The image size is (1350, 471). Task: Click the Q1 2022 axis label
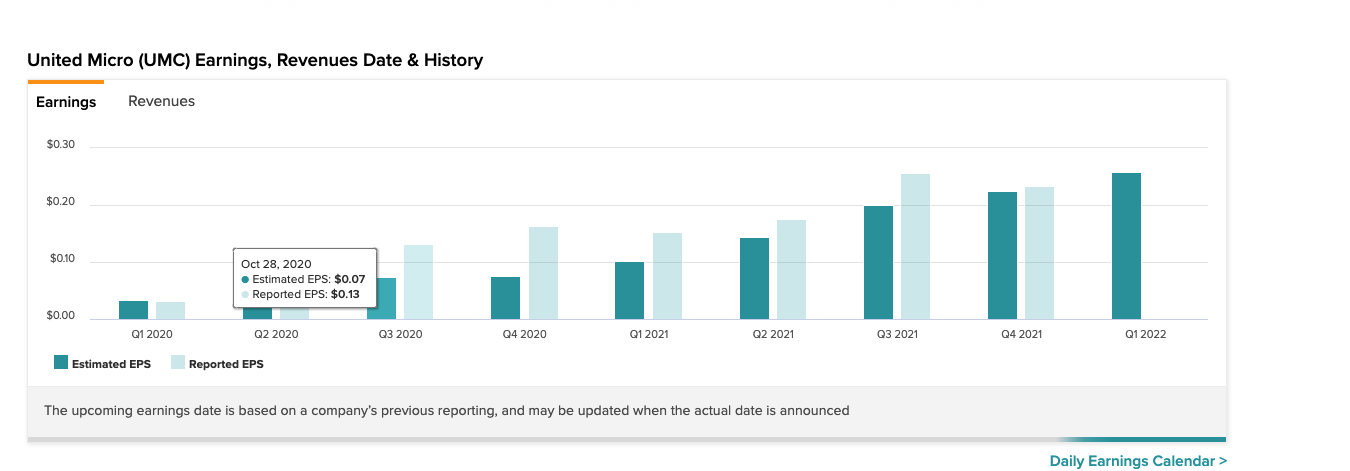(1145, 335)
